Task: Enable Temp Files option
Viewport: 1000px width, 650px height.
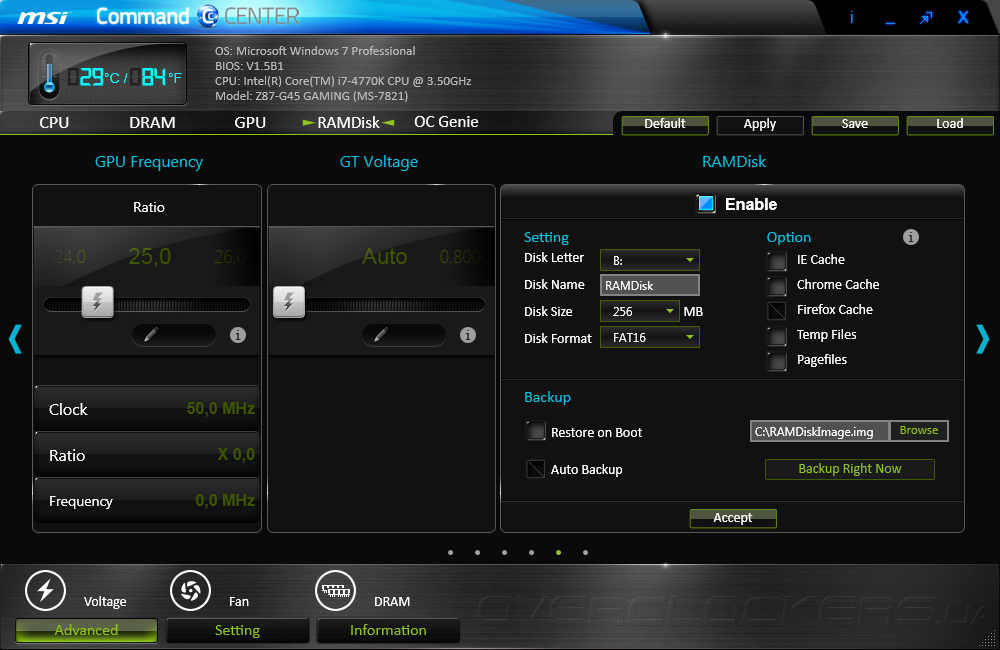Action: [777, 335]
